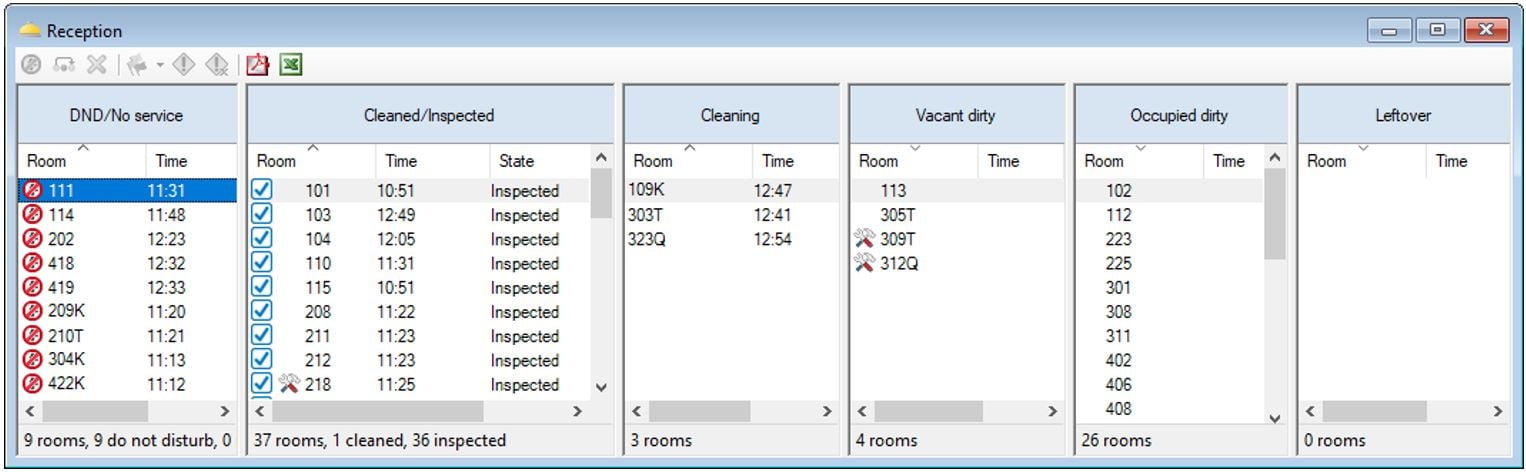Uncheck the checkbox for room 101
The width and height of the screenshot is (1526, 472).
pos(262,190)
